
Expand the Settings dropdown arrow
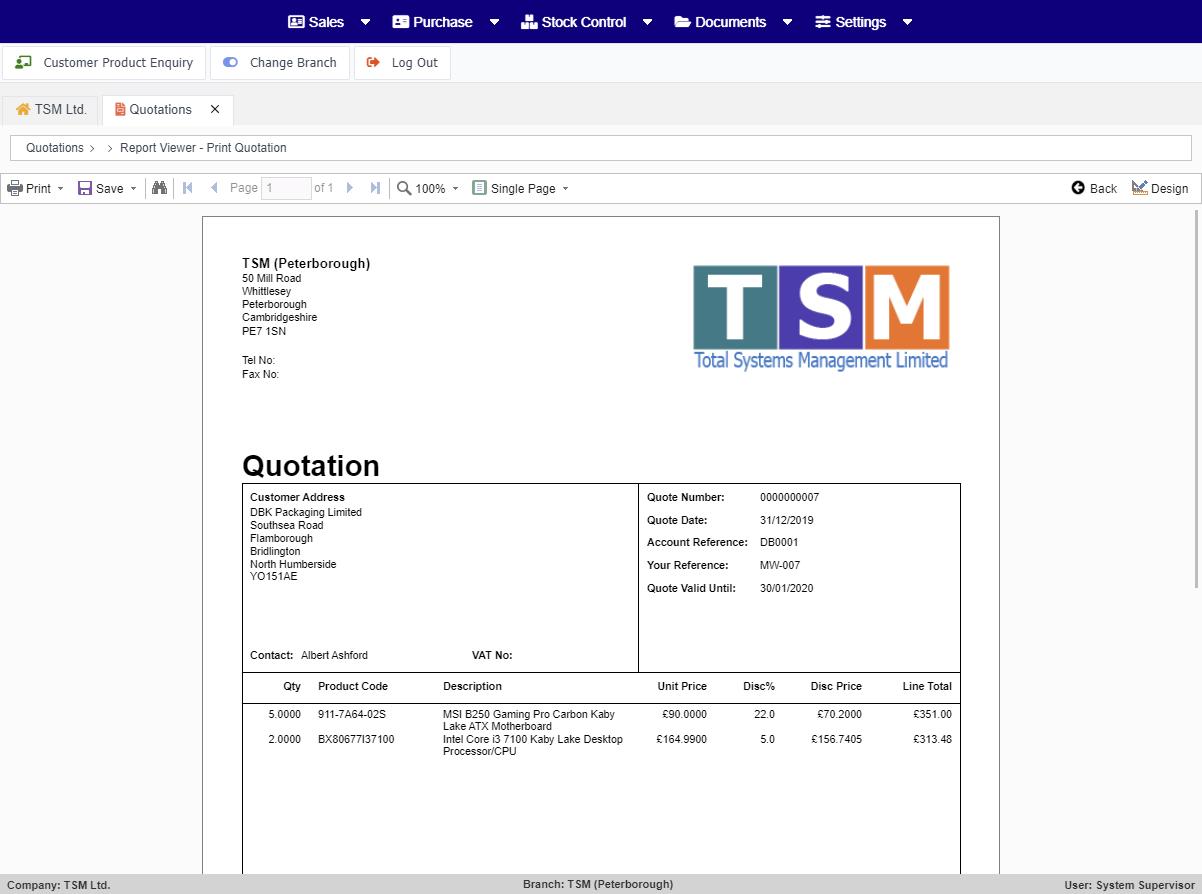pos(907,22)
